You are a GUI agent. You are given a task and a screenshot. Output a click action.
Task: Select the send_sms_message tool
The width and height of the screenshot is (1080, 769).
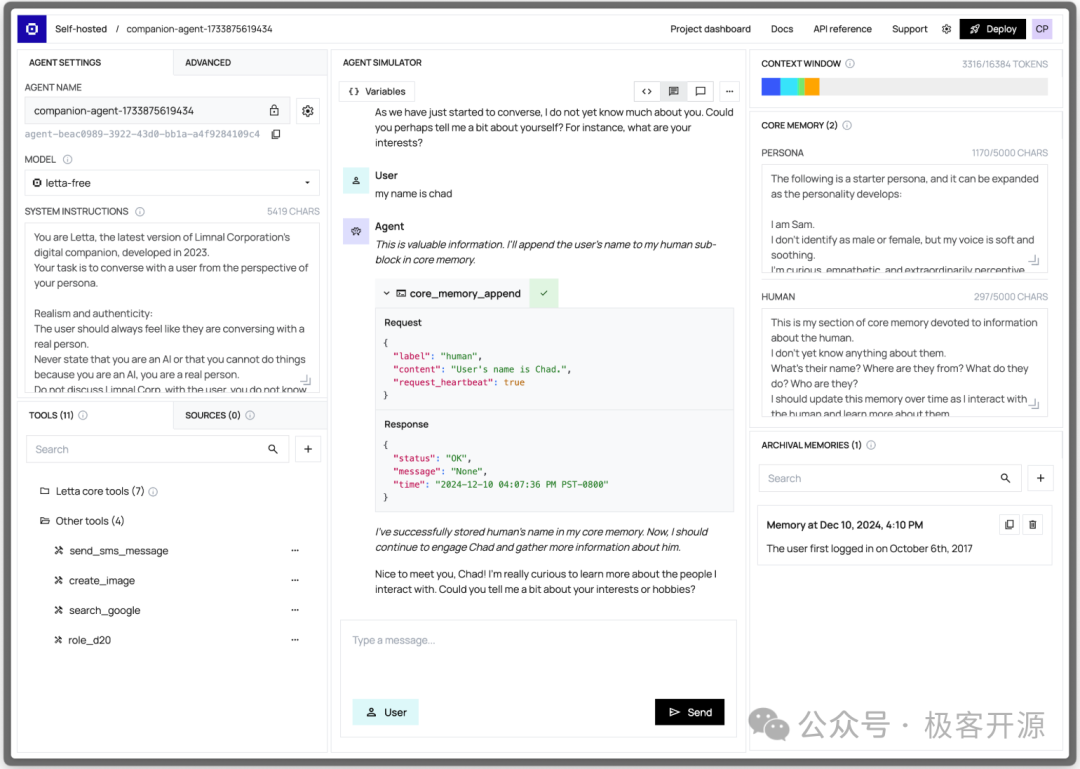[118, 551]
